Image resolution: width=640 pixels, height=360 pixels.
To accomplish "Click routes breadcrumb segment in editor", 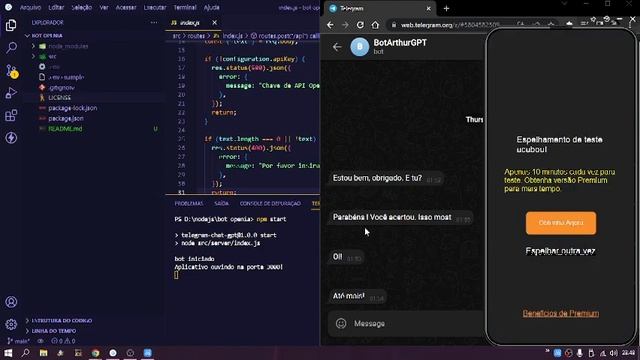I will (x=196, y=36).
